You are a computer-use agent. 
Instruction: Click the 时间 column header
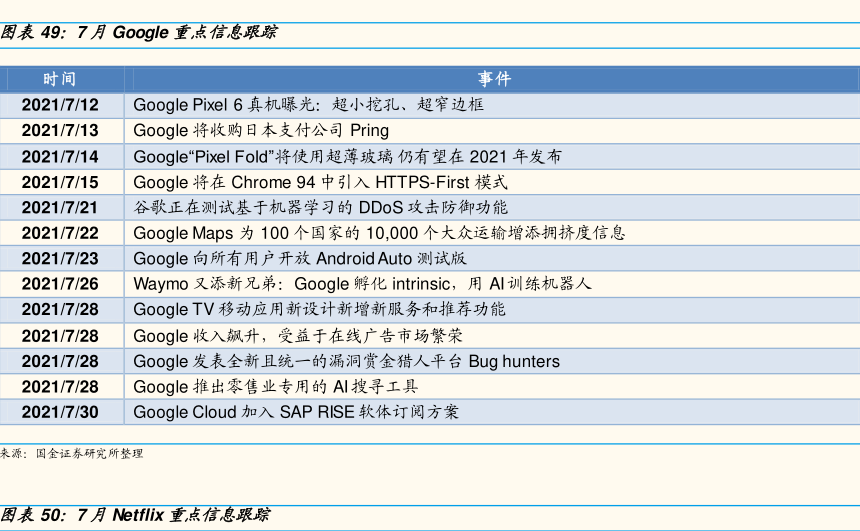[60, 79]
